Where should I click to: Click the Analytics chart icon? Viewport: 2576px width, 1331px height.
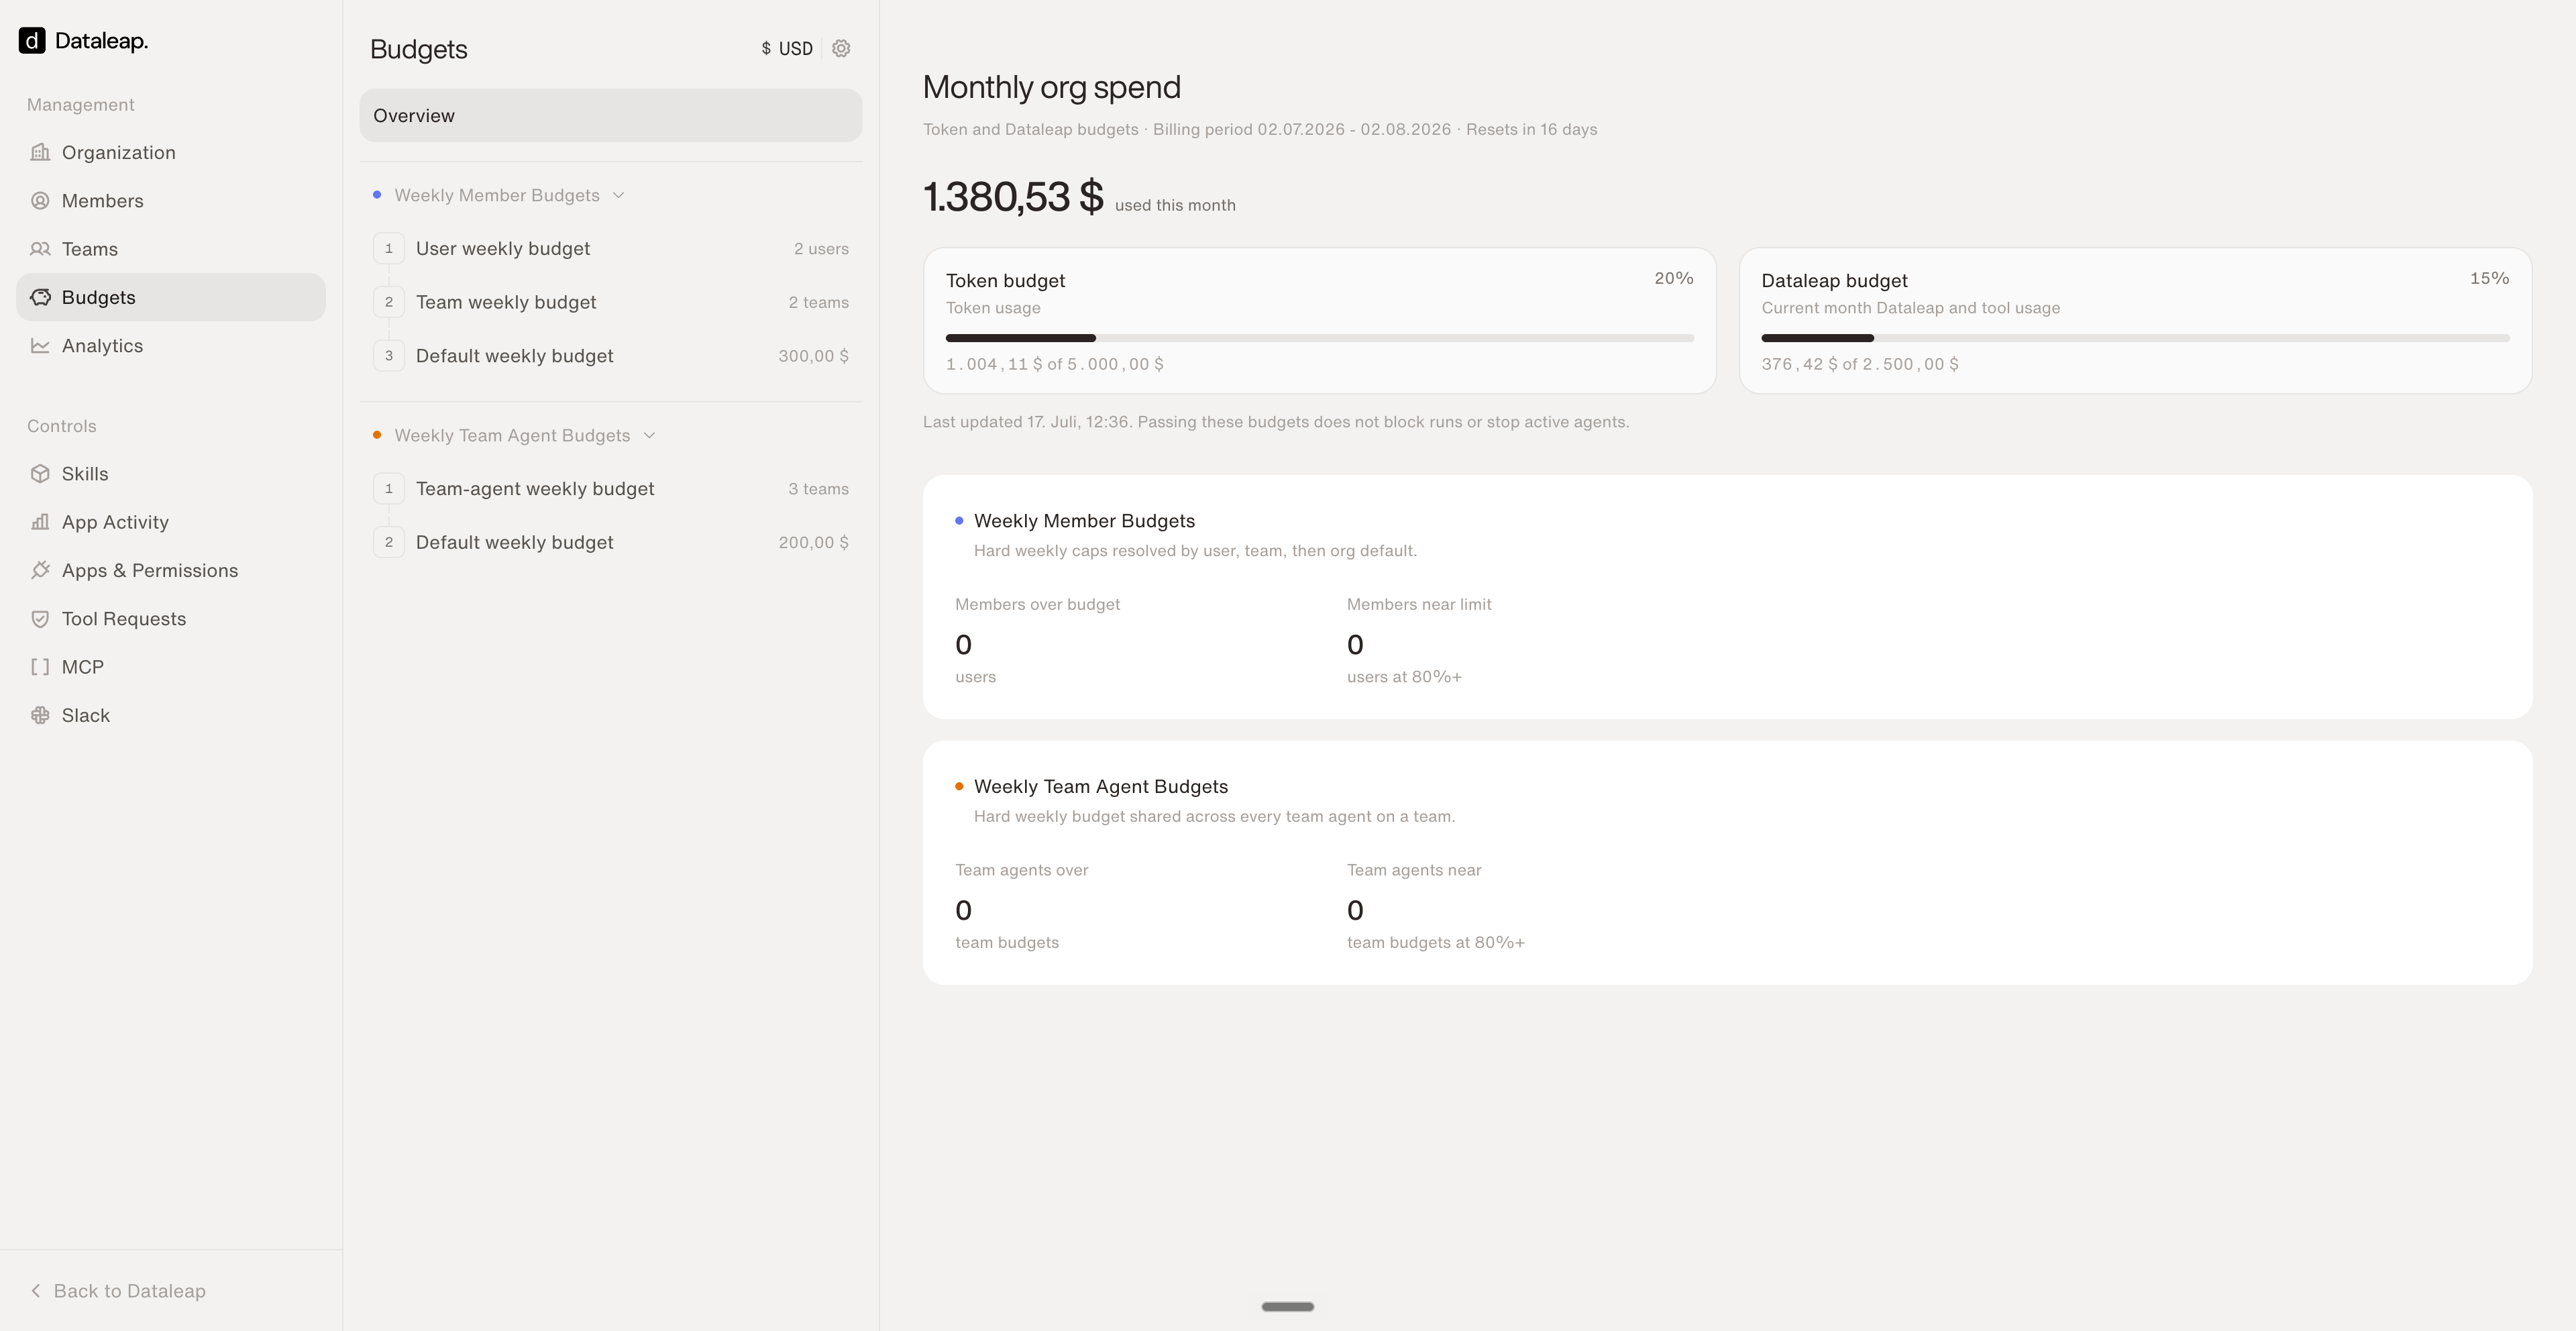[40, 346]
